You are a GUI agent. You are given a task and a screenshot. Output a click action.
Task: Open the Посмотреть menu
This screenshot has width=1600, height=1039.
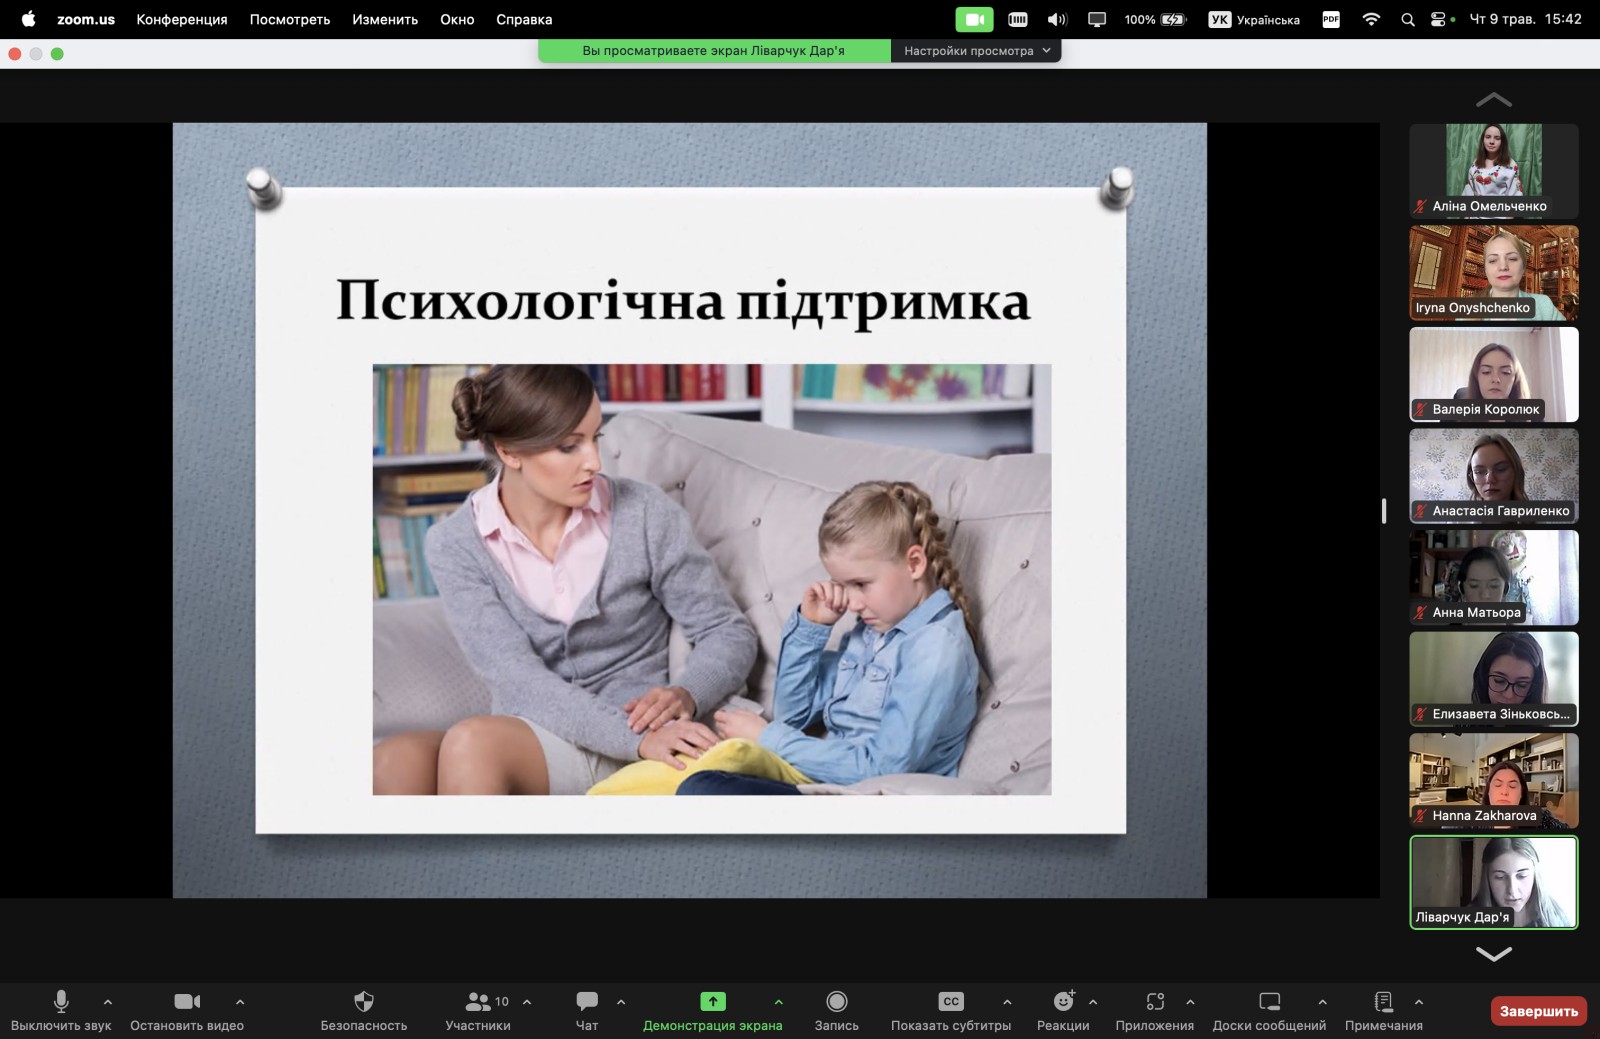coord(290,19)
